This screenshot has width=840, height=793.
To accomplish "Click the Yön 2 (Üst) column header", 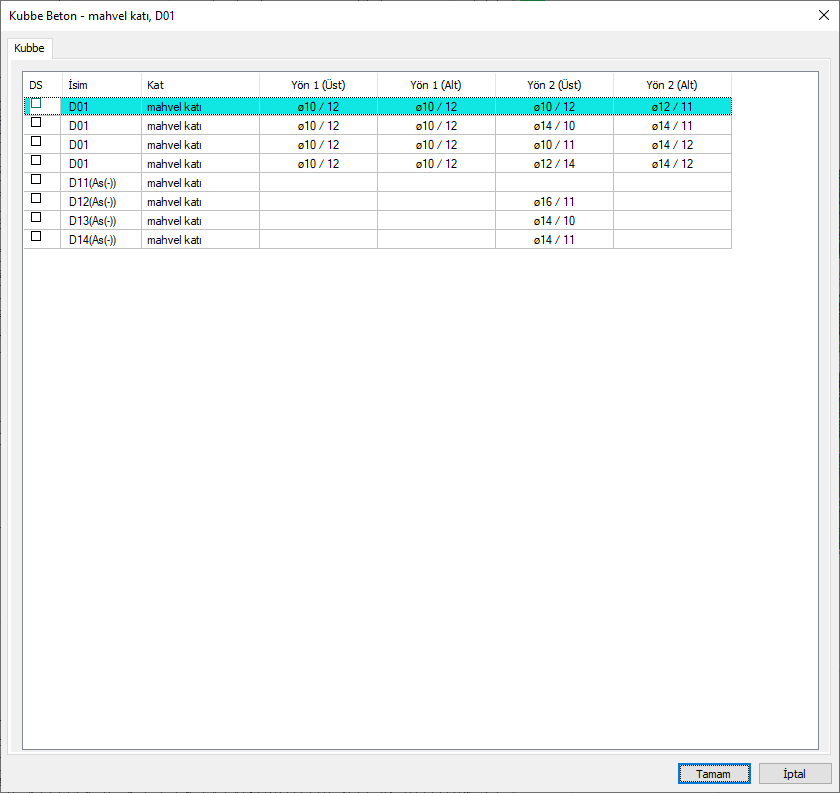I will click(x=554, y=85).
